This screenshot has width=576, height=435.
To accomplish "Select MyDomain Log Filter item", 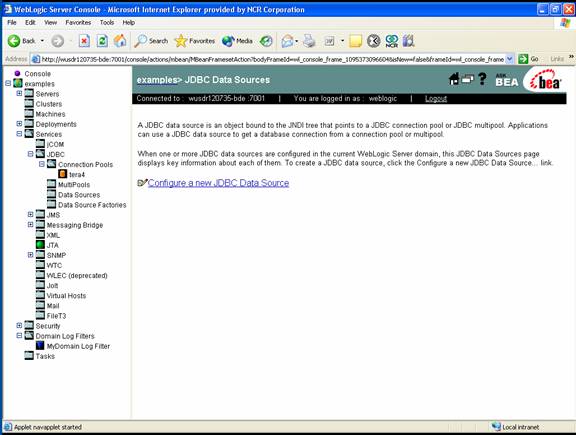I will [78, 346].
